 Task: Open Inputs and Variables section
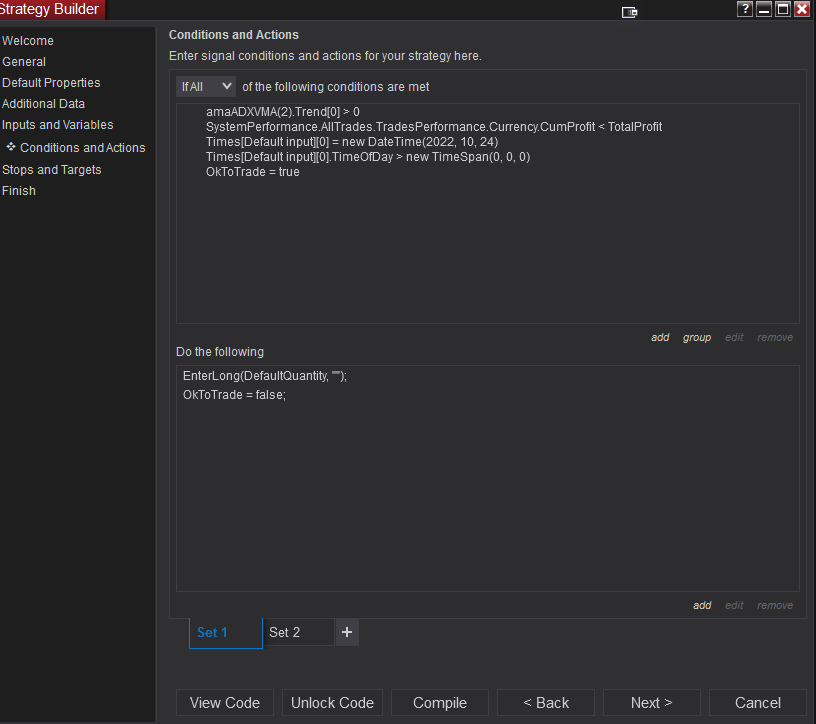click(57, 125)
